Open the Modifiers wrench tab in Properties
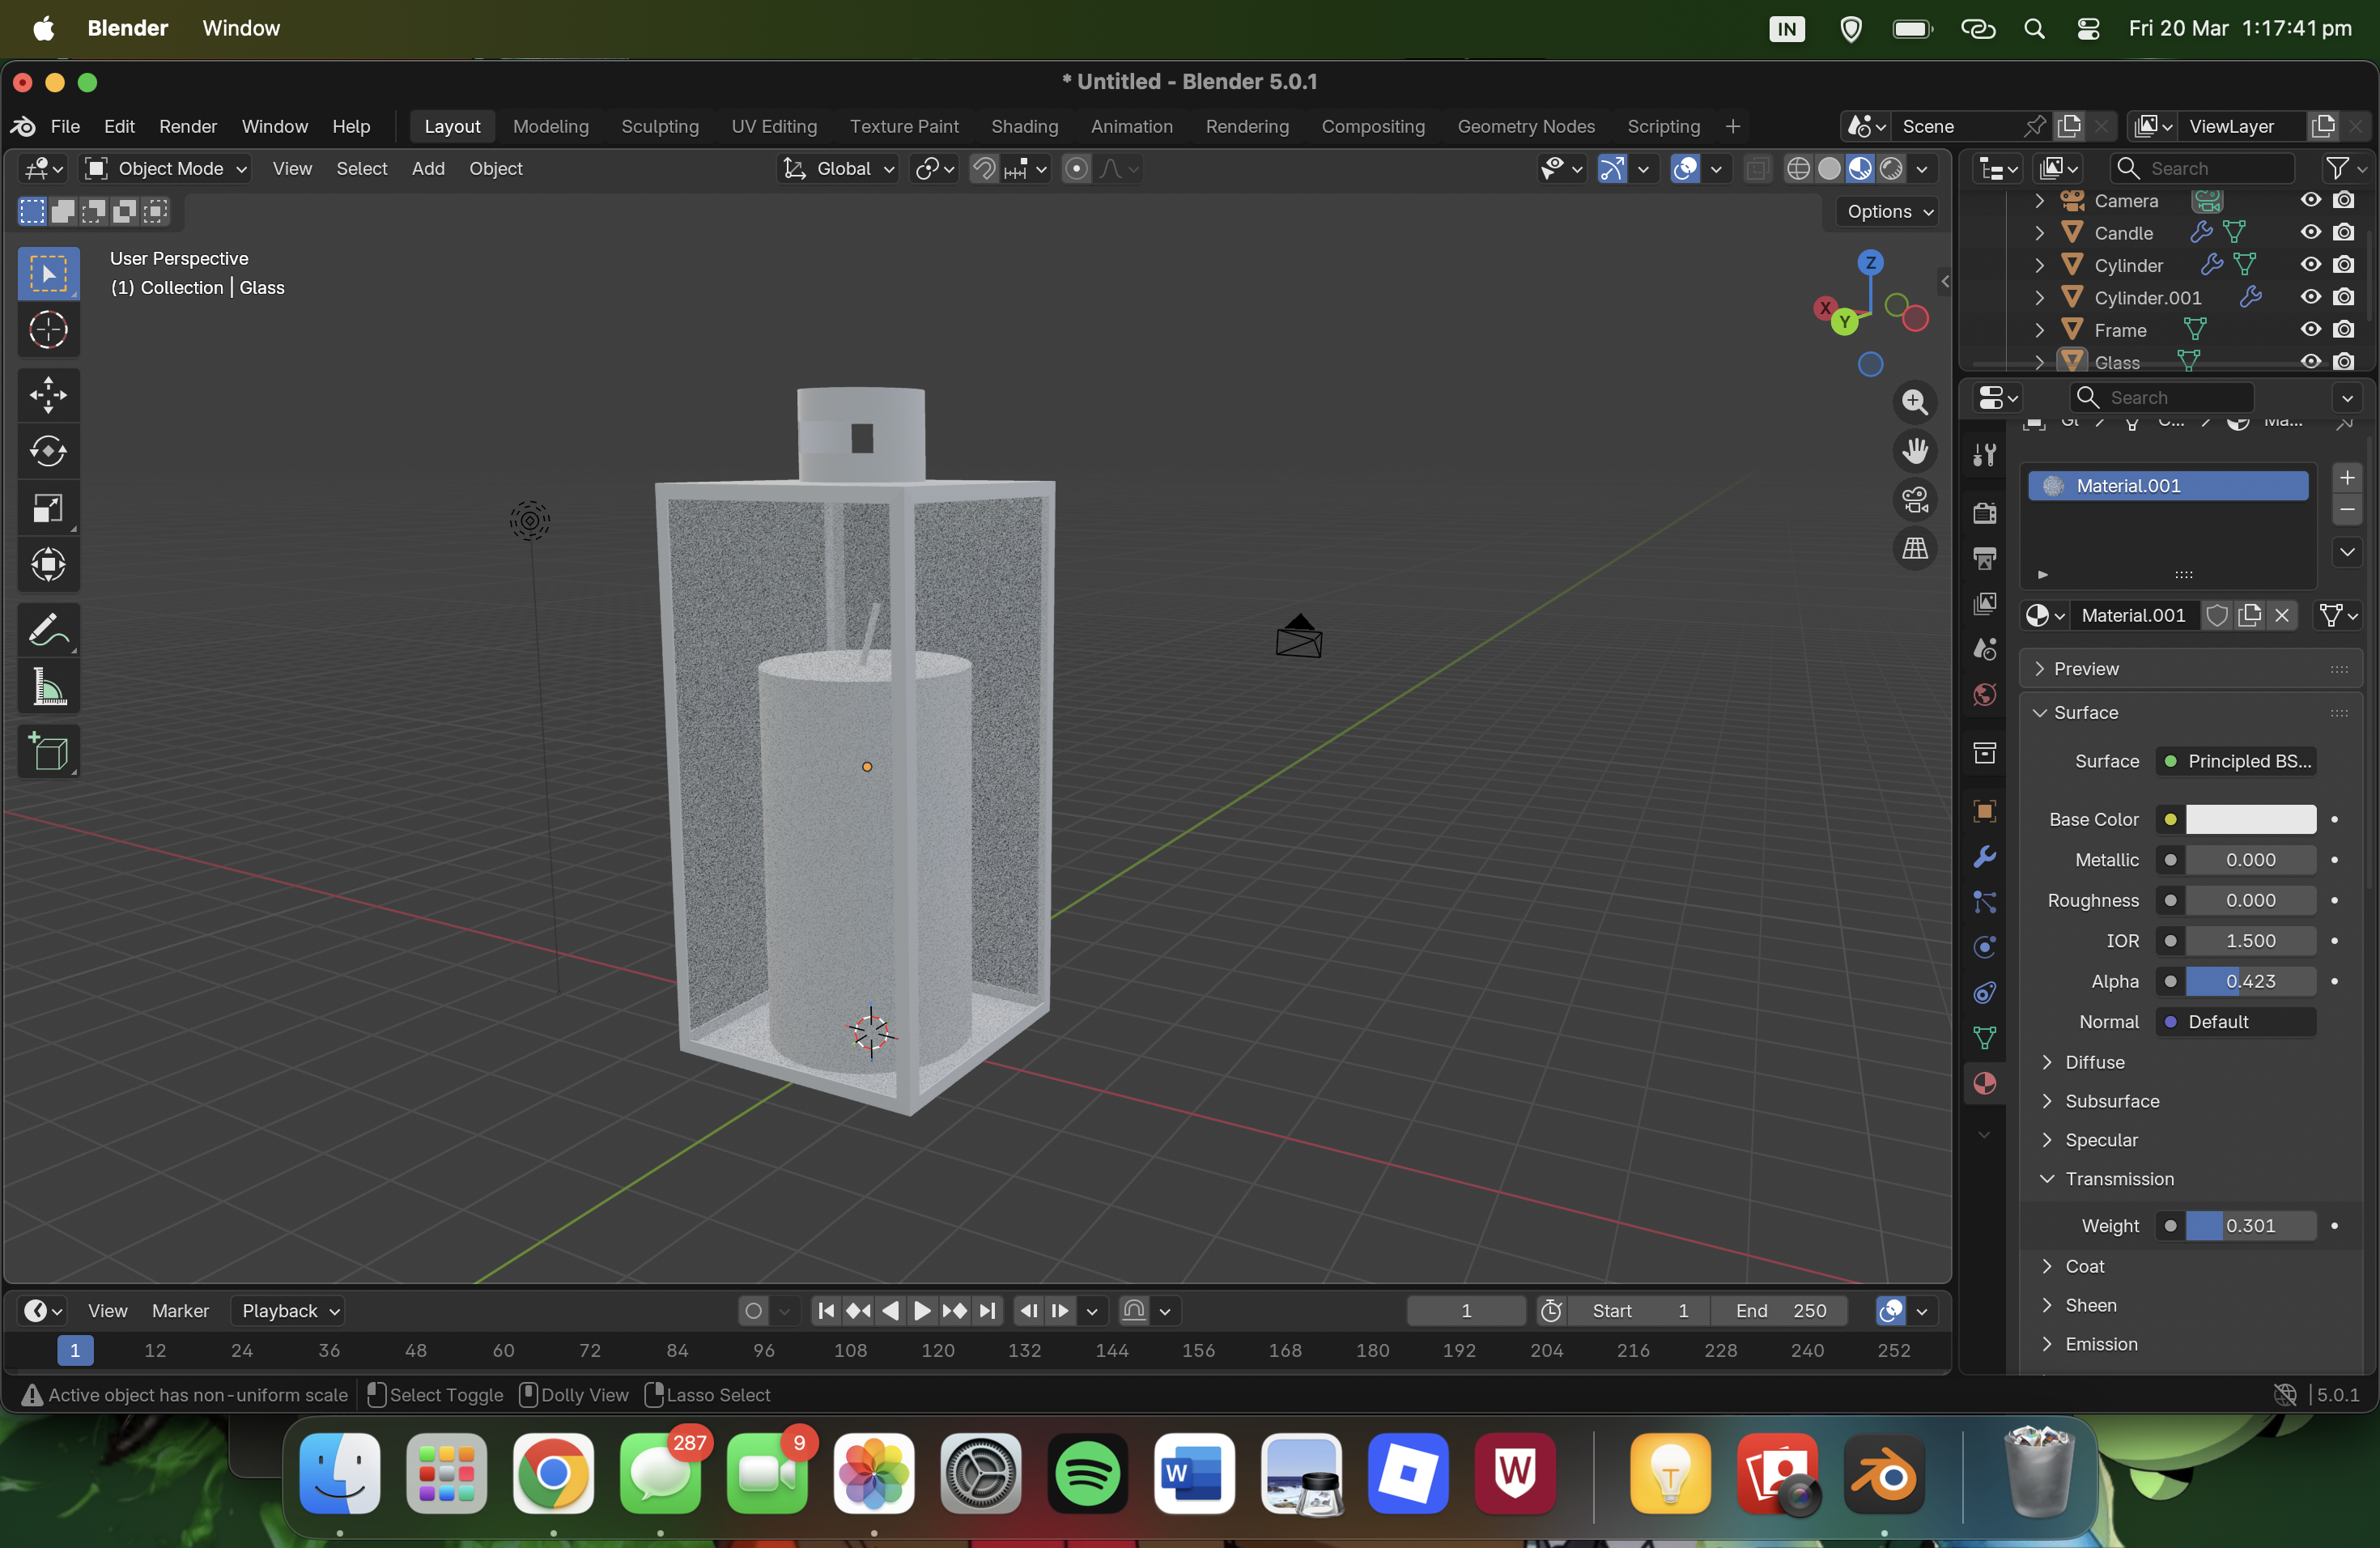 click(x=1984, y=857)
